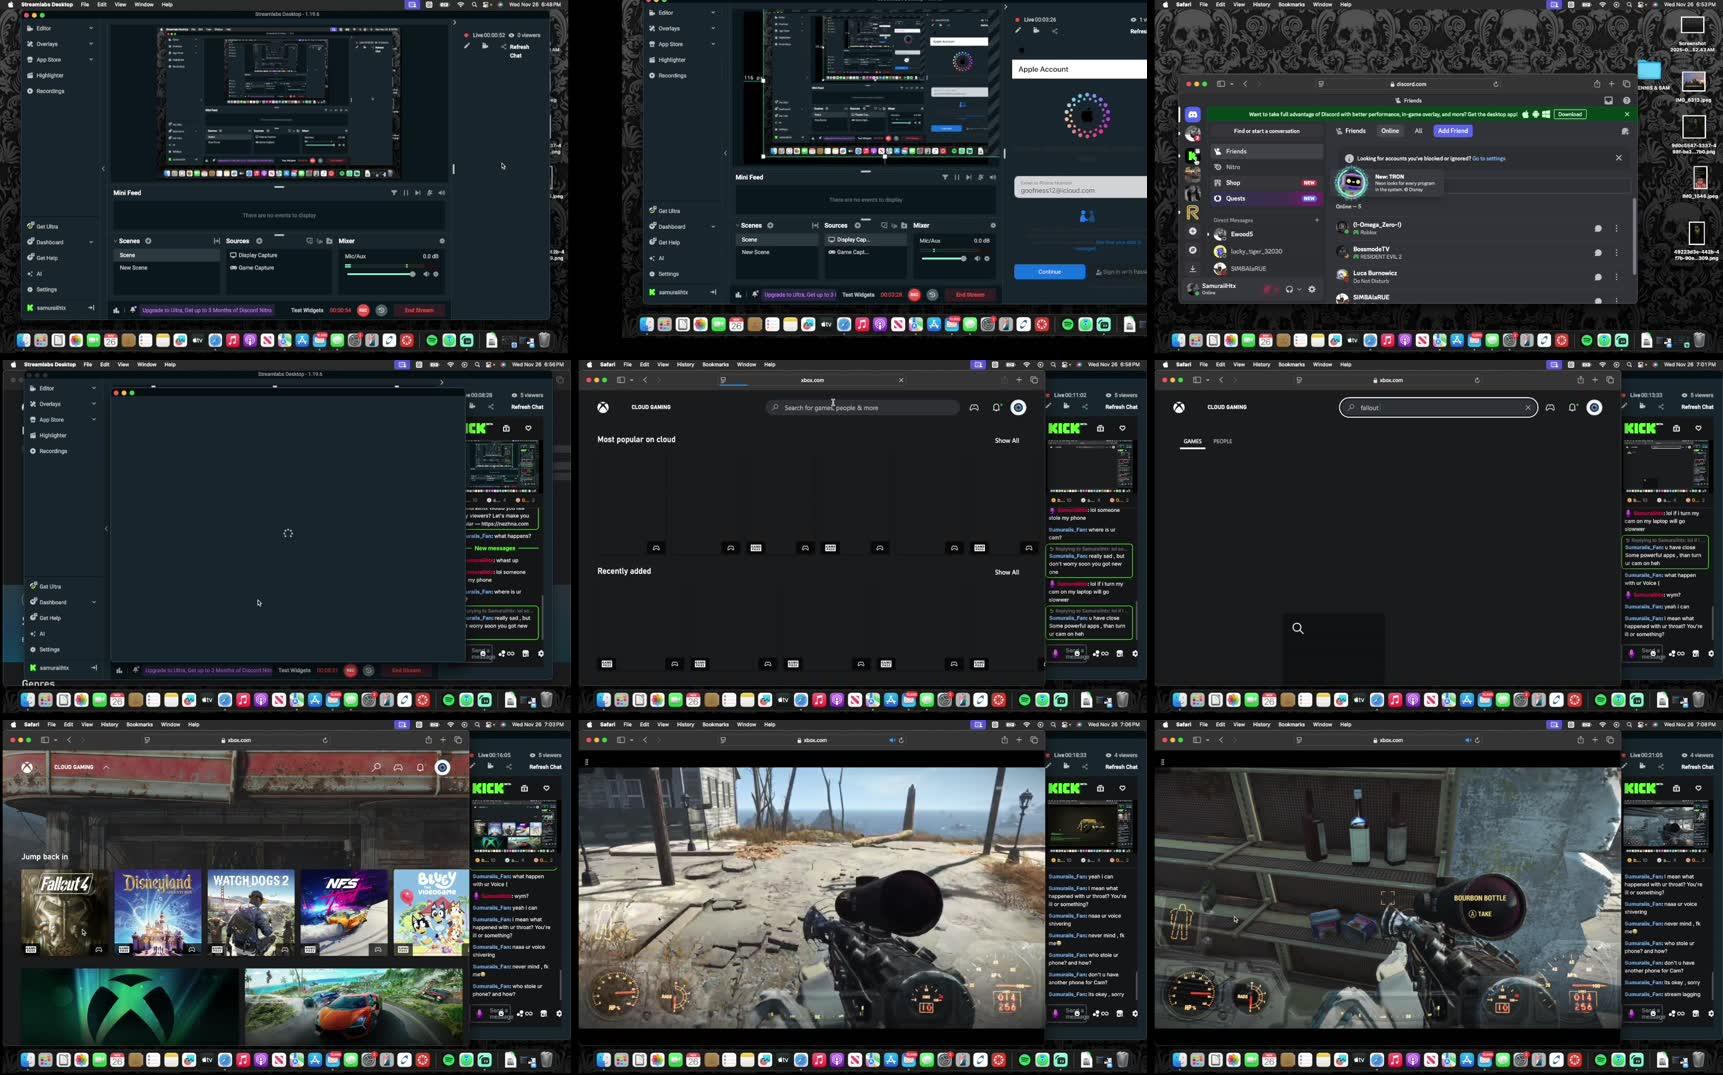Click the controller icon in Cloud Gaming header
This screenshot has height=1075, width=1723.
coord(974,407)
